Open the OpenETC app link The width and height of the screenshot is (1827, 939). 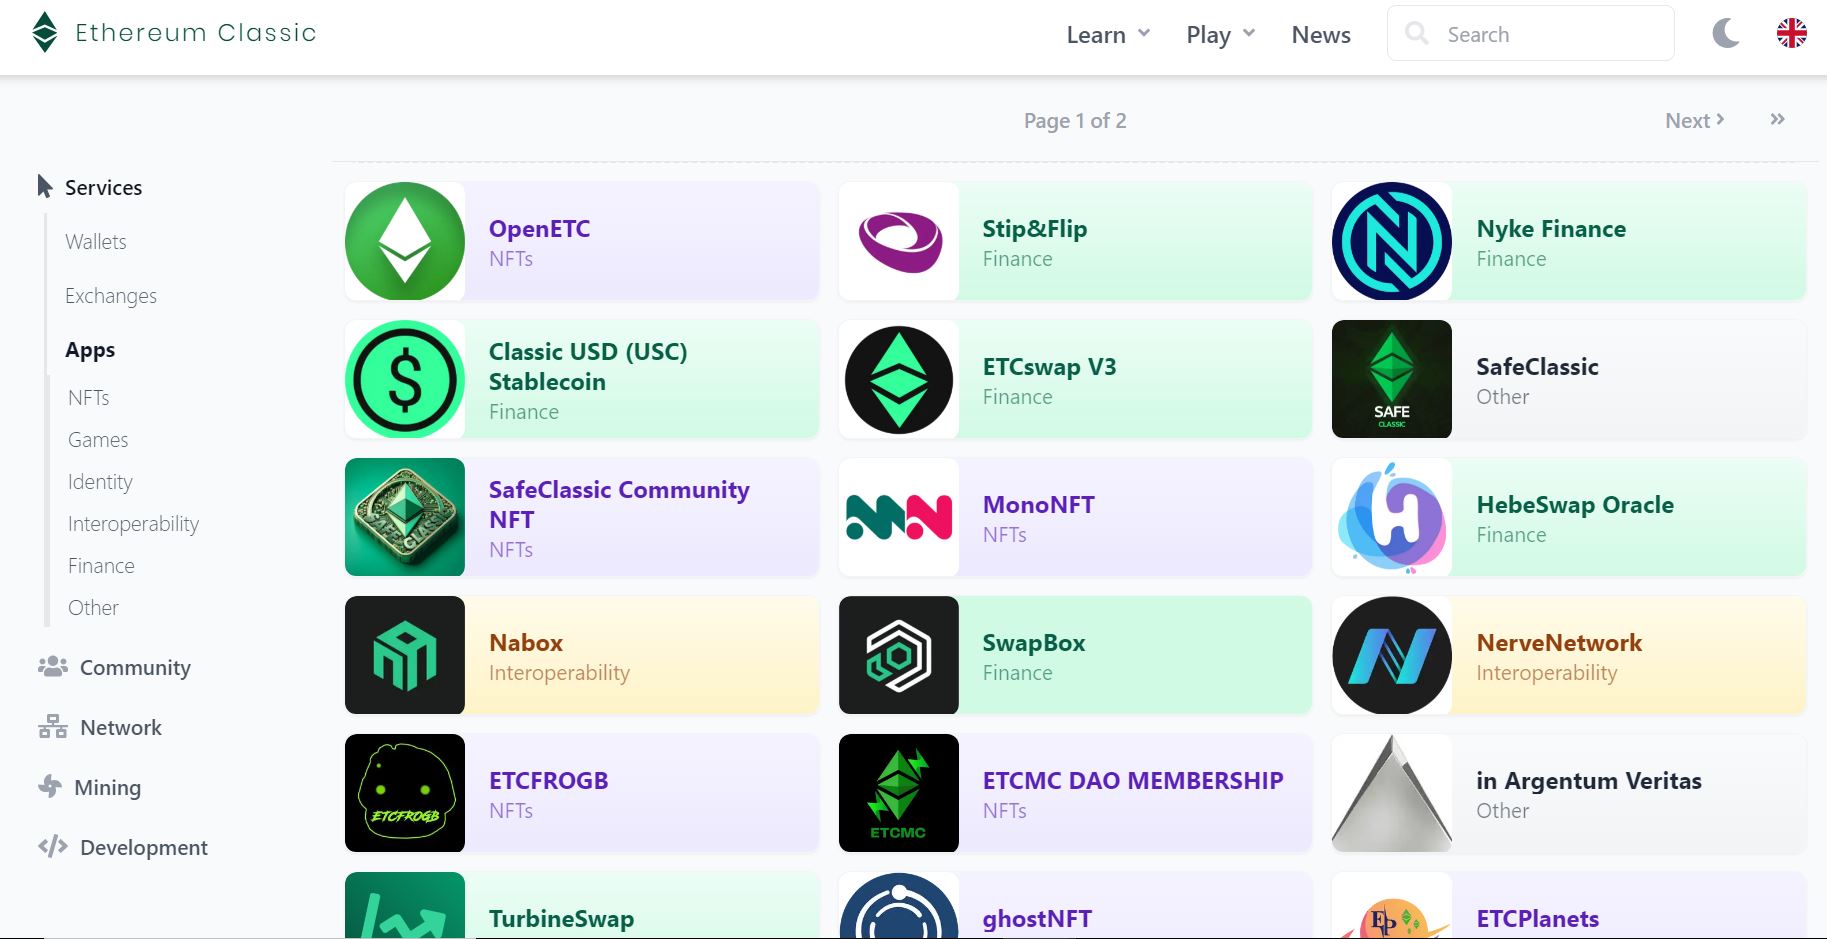click(539, 228)
